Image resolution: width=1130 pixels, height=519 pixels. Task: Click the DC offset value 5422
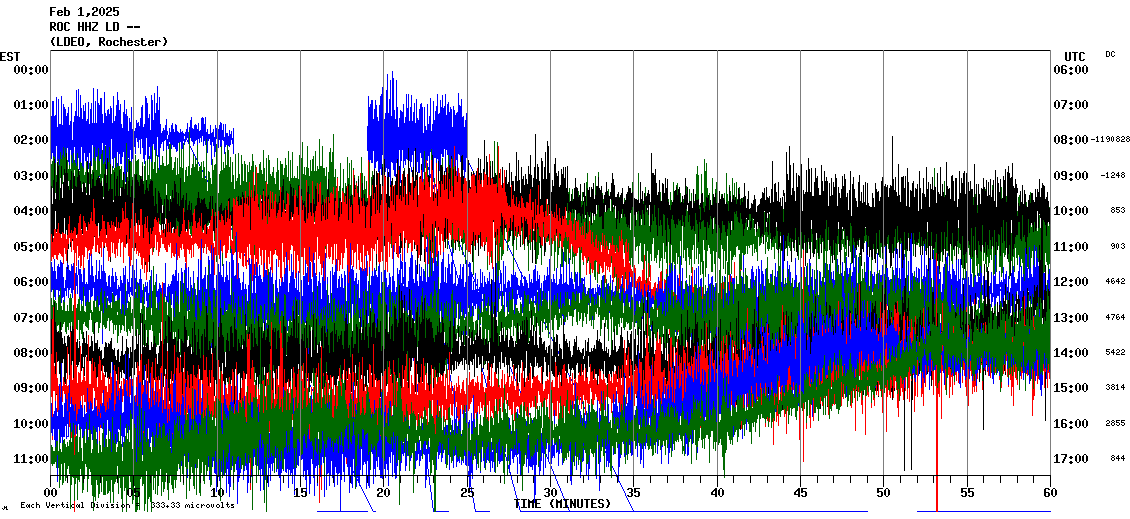pos(1117,353)
